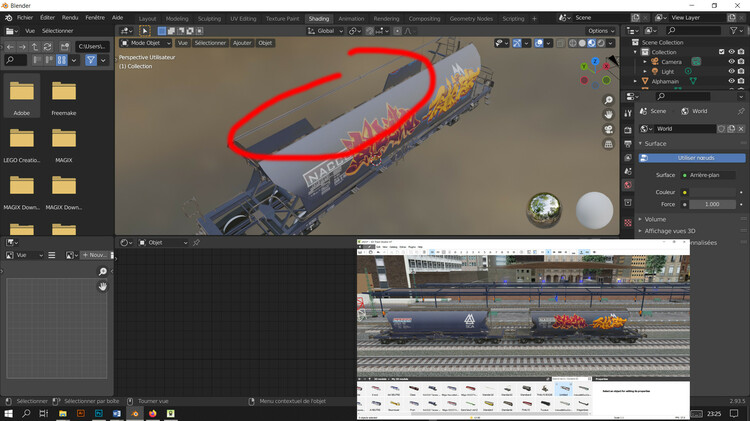Open the viewport Ajouter menu
Viewport: 750px width, 421px height.
242,43
